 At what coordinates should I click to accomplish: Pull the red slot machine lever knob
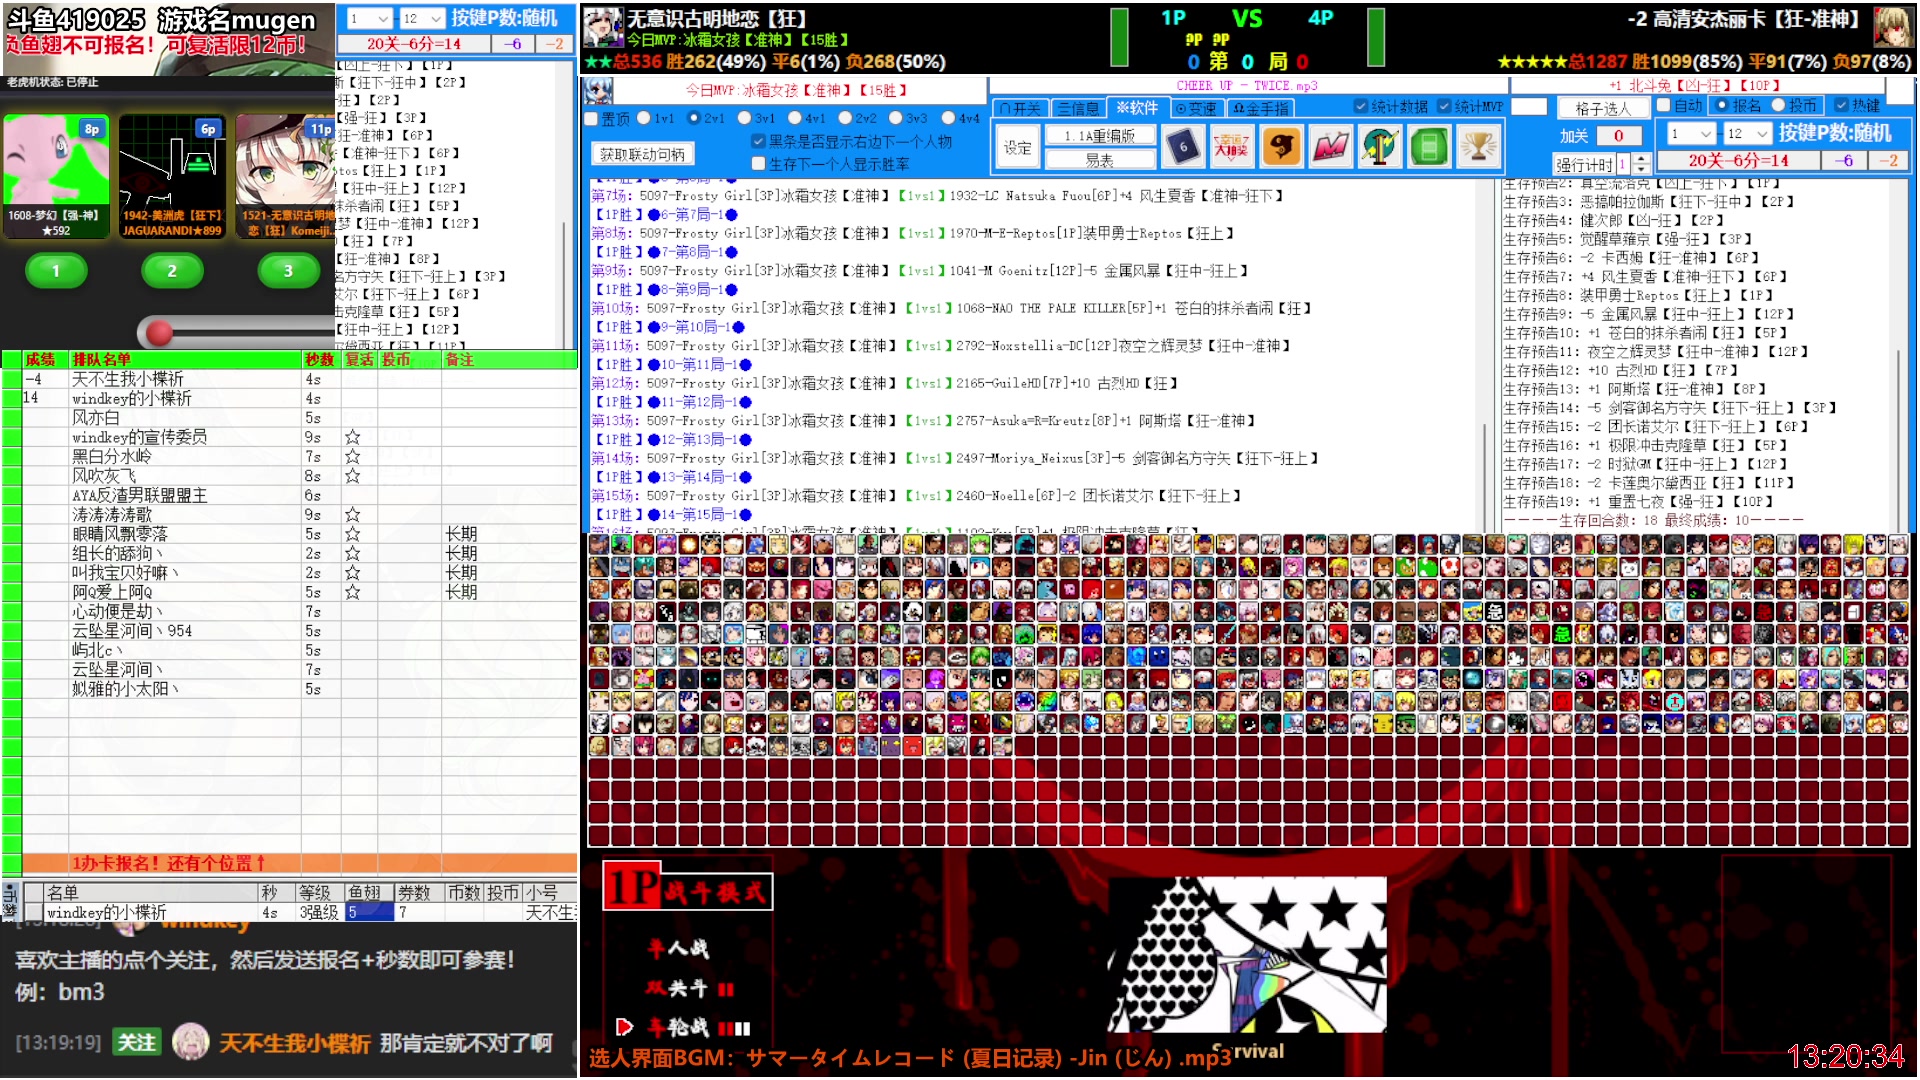[x=159, y=332]
